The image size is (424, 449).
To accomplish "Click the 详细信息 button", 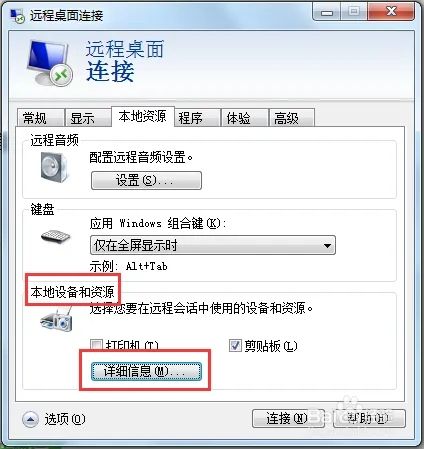I will (146, 371).
